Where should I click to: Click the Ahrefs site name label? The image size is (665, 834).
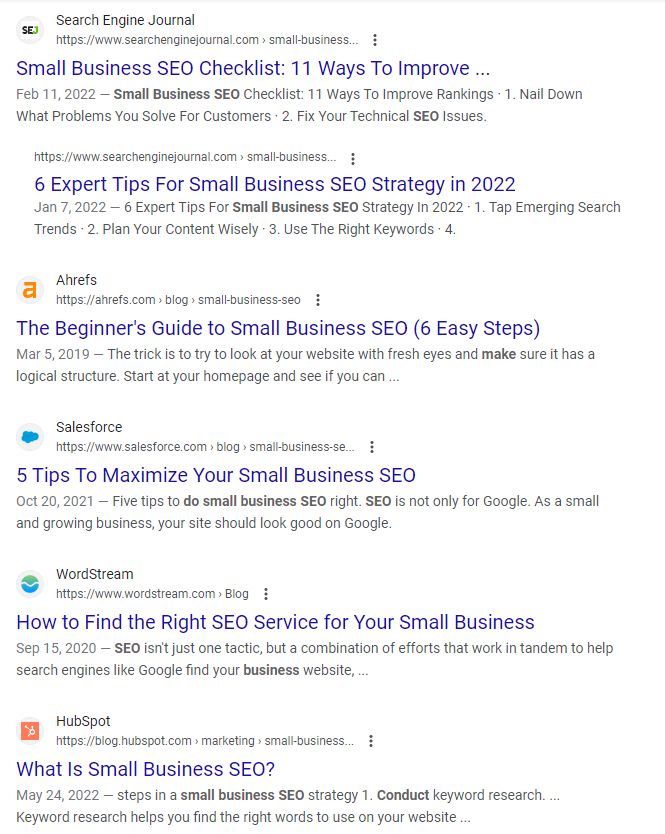point(77,280)
